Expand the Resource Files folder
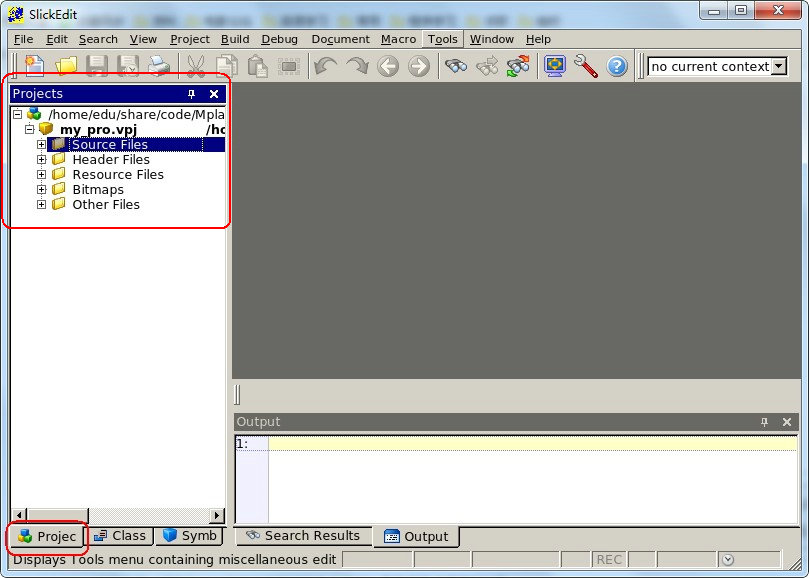The image size is (809, 578). [41, 174]
